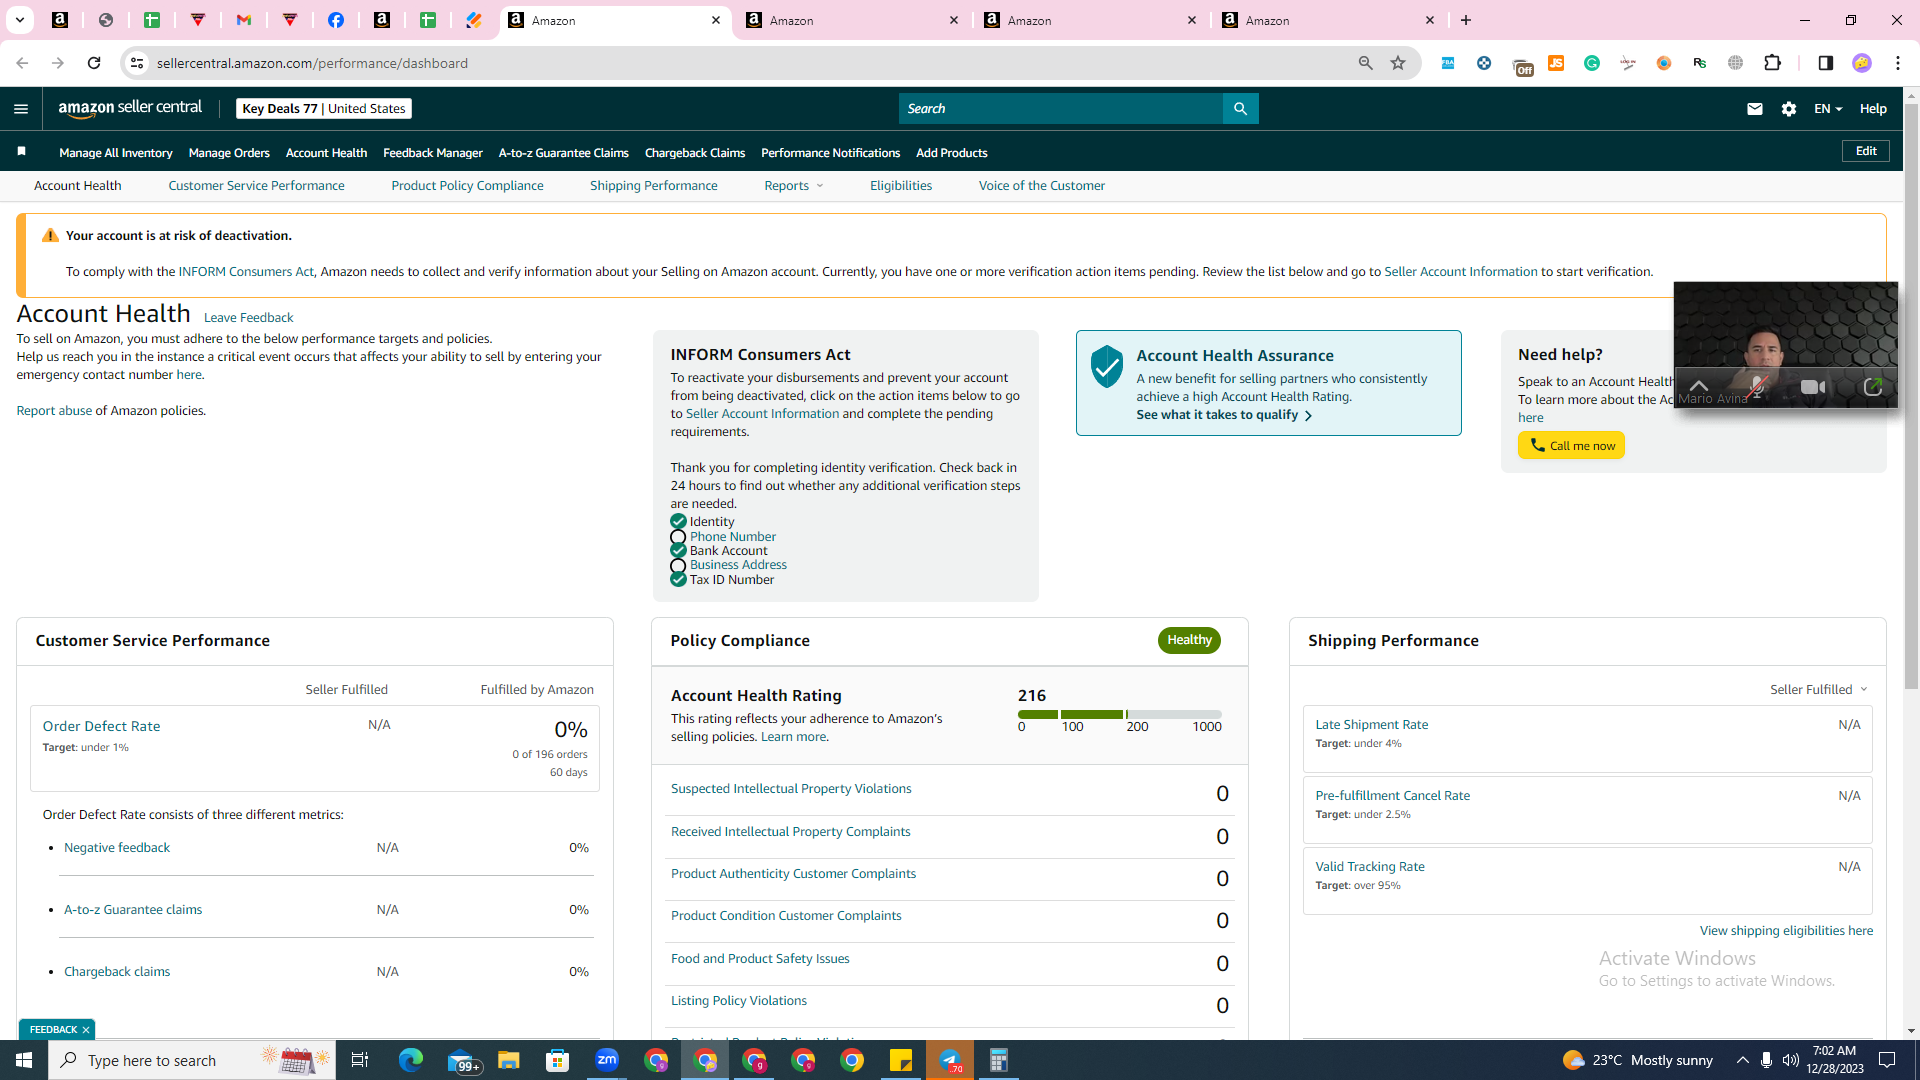Click the Windows Type here to search box
Screen dimensions: 1920x1080
point(192,1060)
